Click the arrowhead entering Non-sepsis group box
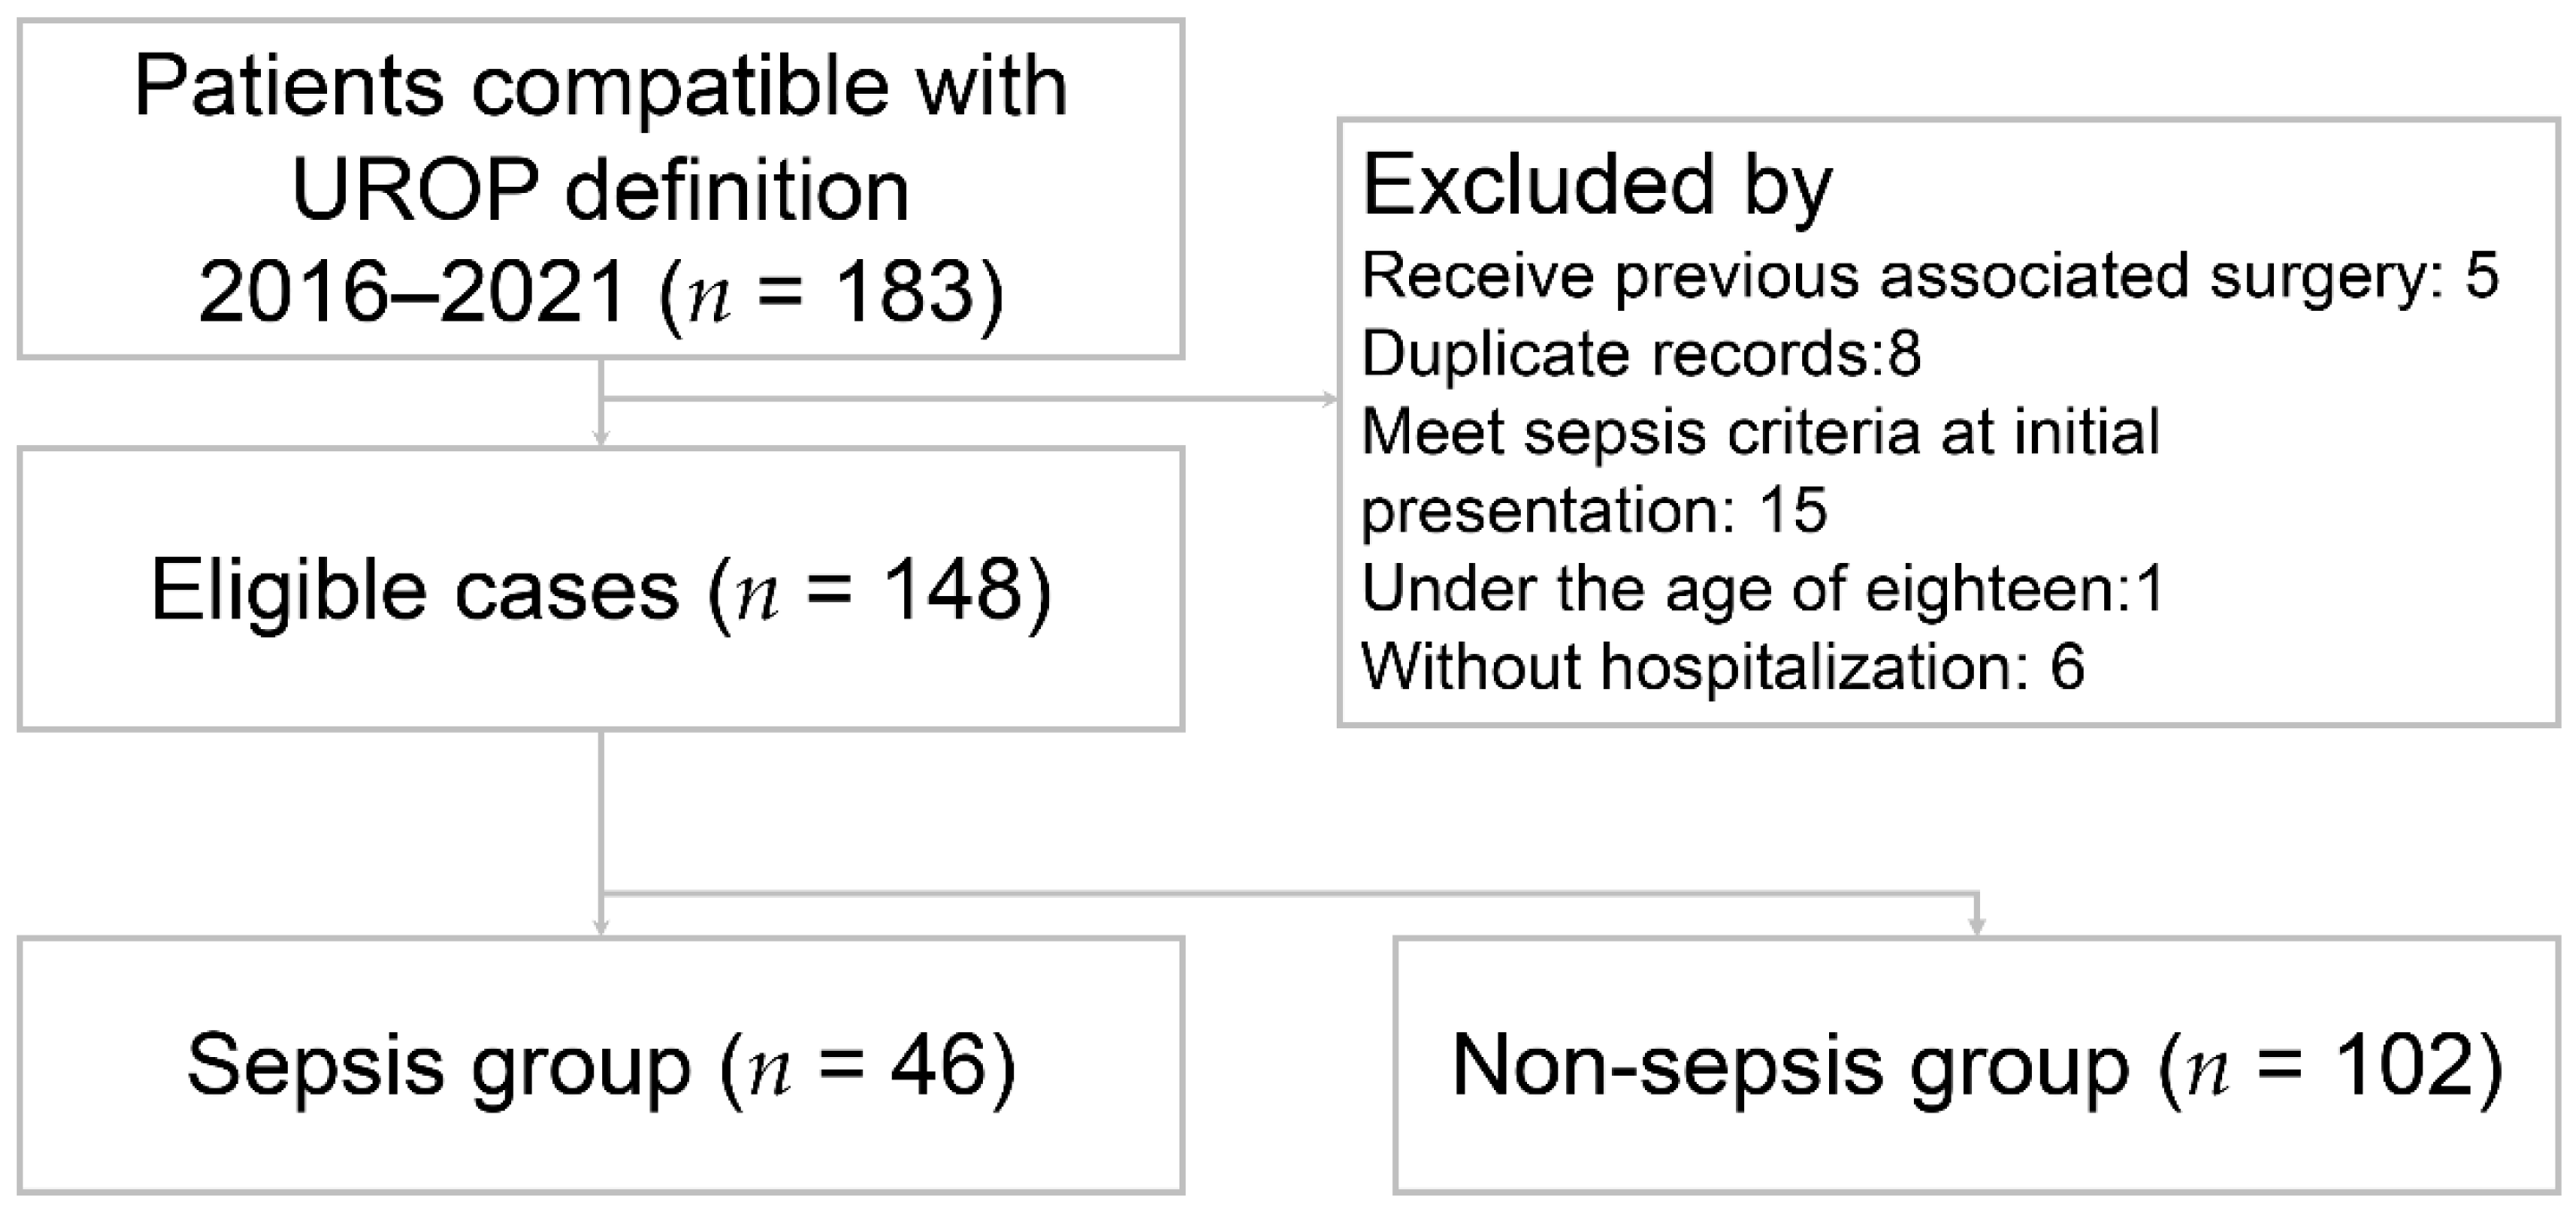2576x1217 pixels. [1976, 928]
